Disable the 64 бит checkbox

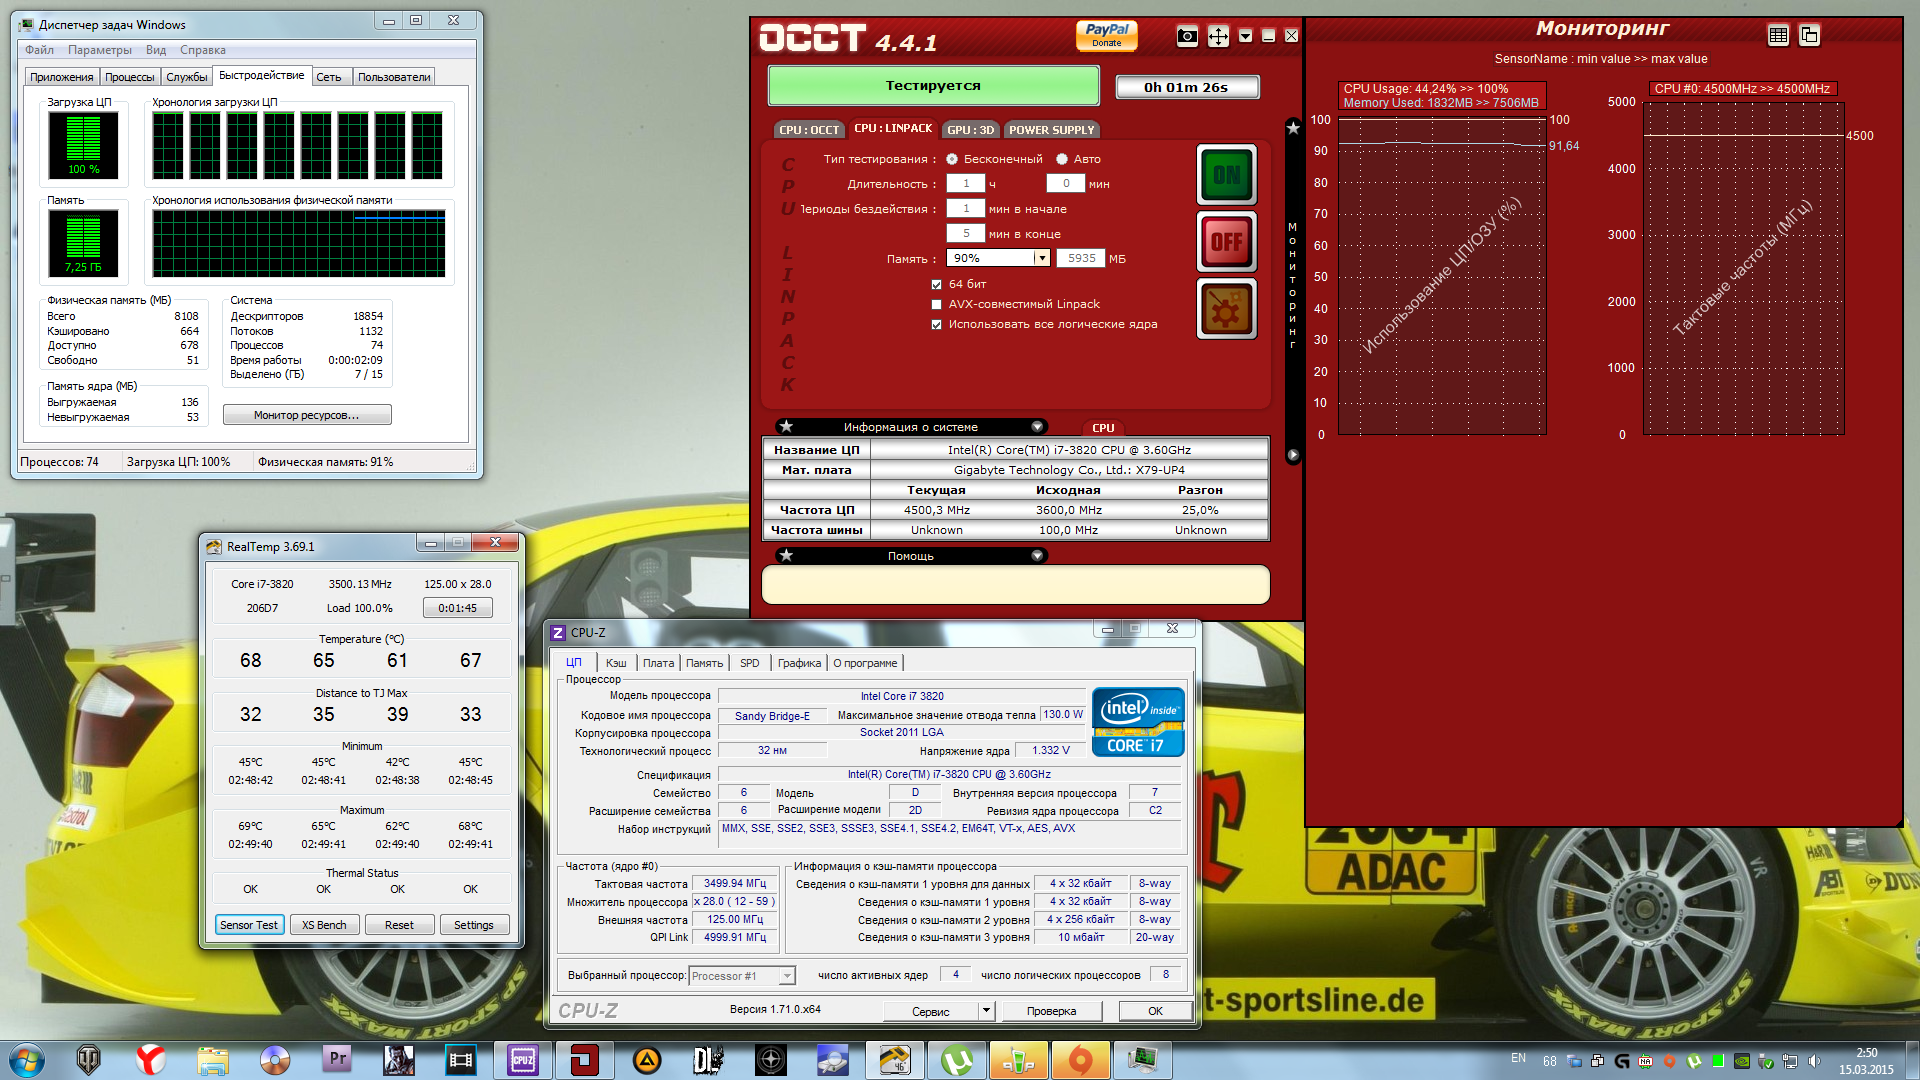[937, 284]
